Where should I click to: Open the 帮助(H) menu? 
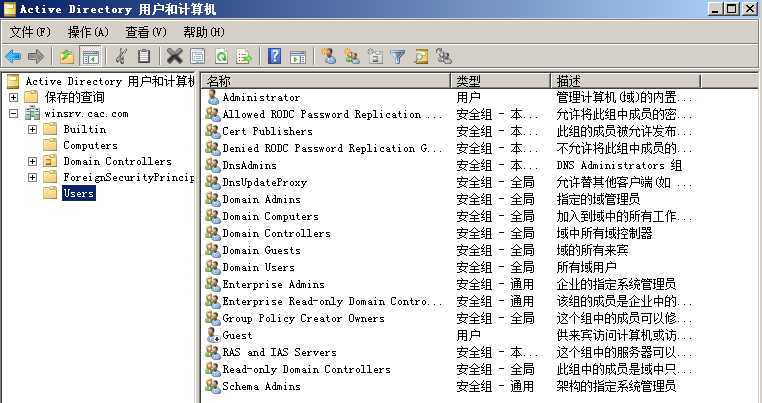pos(204,33)
